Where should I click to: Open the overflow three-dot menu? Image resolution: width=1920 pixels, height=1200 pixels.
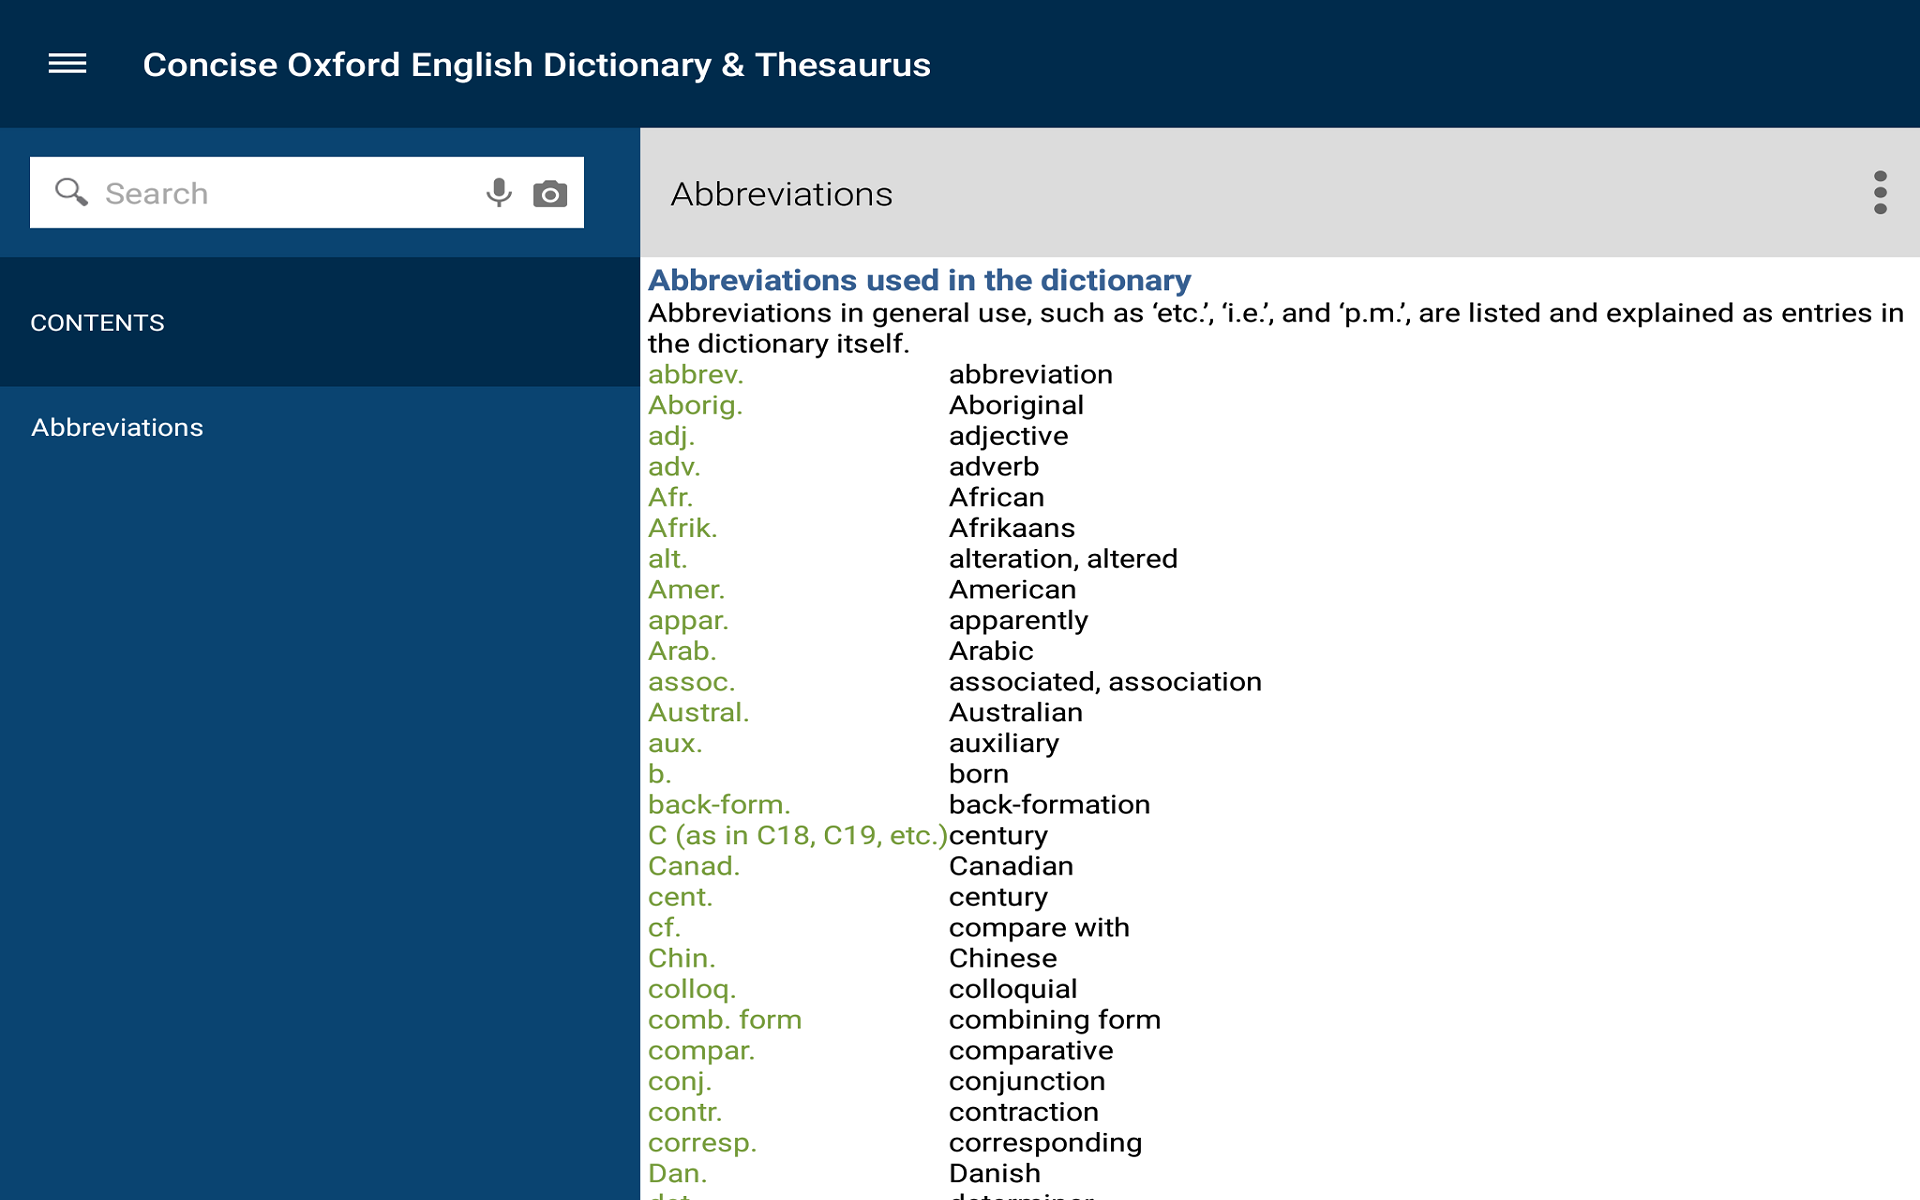[1881, 192]
